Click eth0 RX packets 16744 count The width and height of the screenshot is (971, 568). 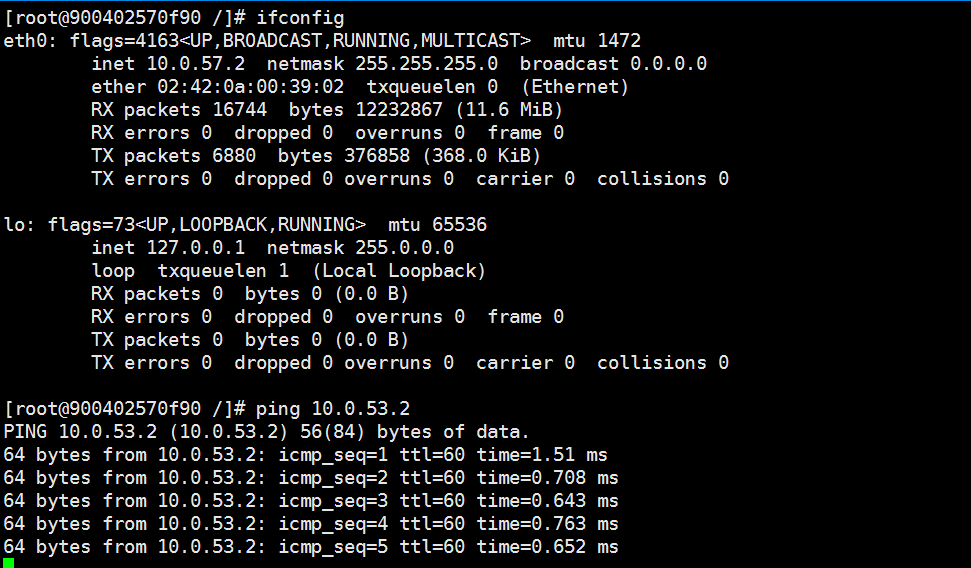tap(240, 110)
